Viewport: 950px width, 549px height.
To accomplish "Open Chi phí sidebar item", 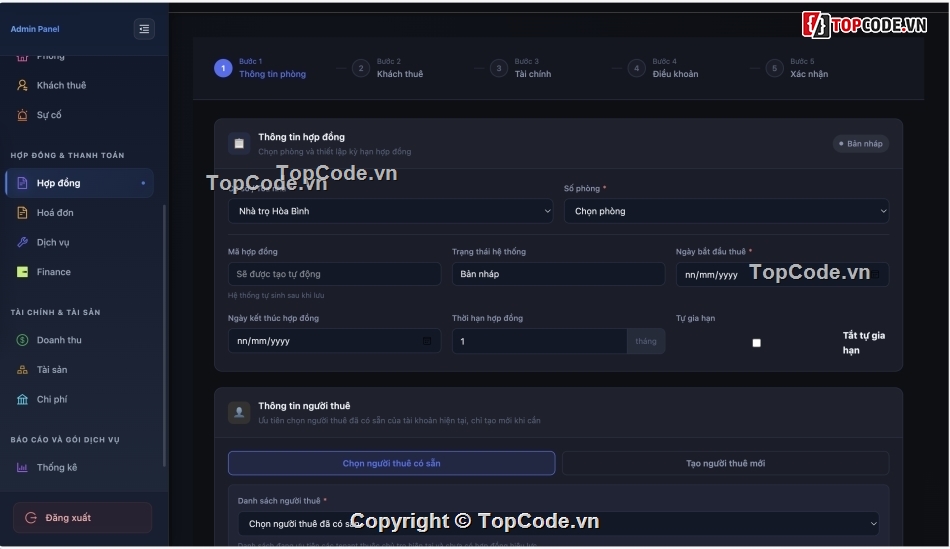I will point(79,399).
